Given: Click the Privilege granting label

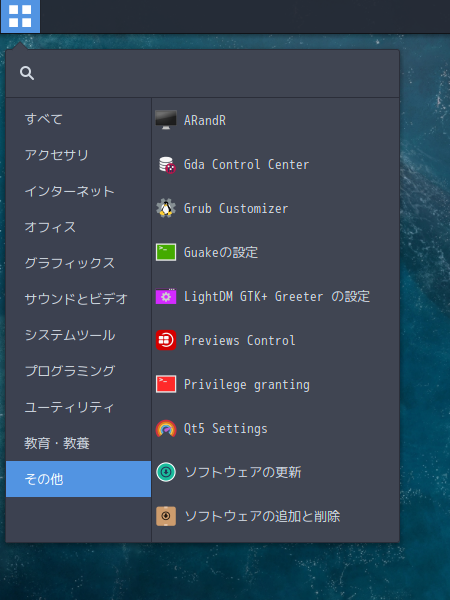Looking at the screenshot, I should [247, 385].
